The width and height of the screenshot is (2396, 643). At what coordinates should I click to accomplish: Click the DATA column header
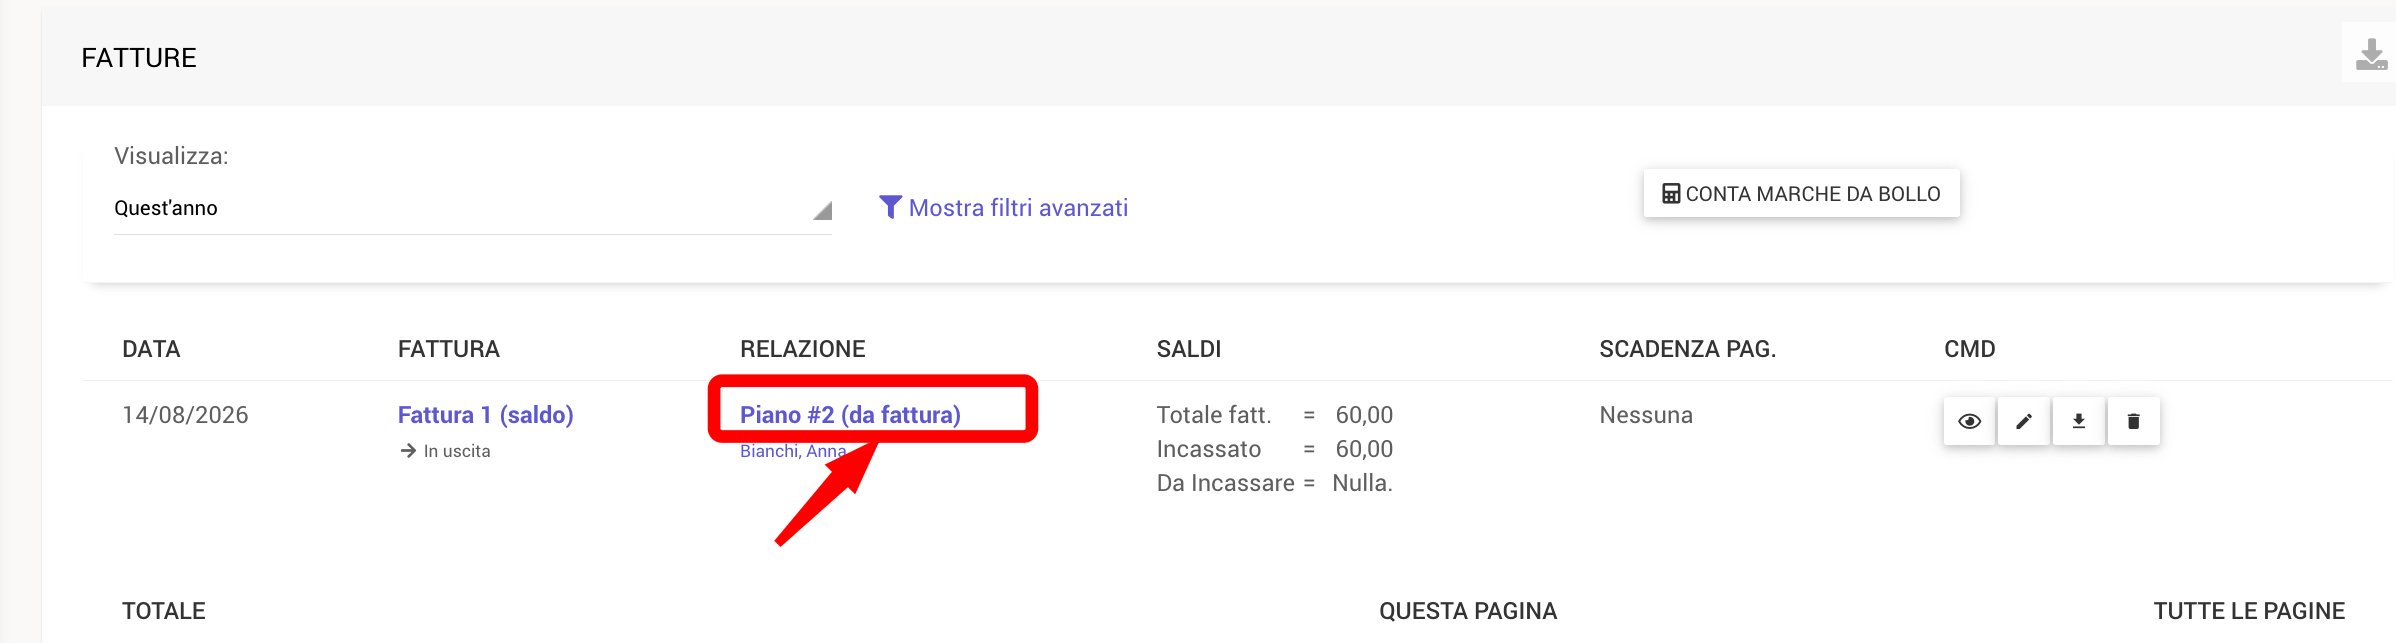[x=151, y=349]
